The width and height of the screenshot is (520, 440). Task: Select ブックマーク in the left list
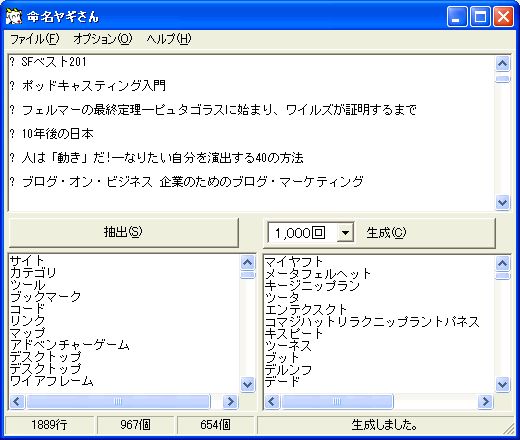pyautogui.click(x=45, y=297)
